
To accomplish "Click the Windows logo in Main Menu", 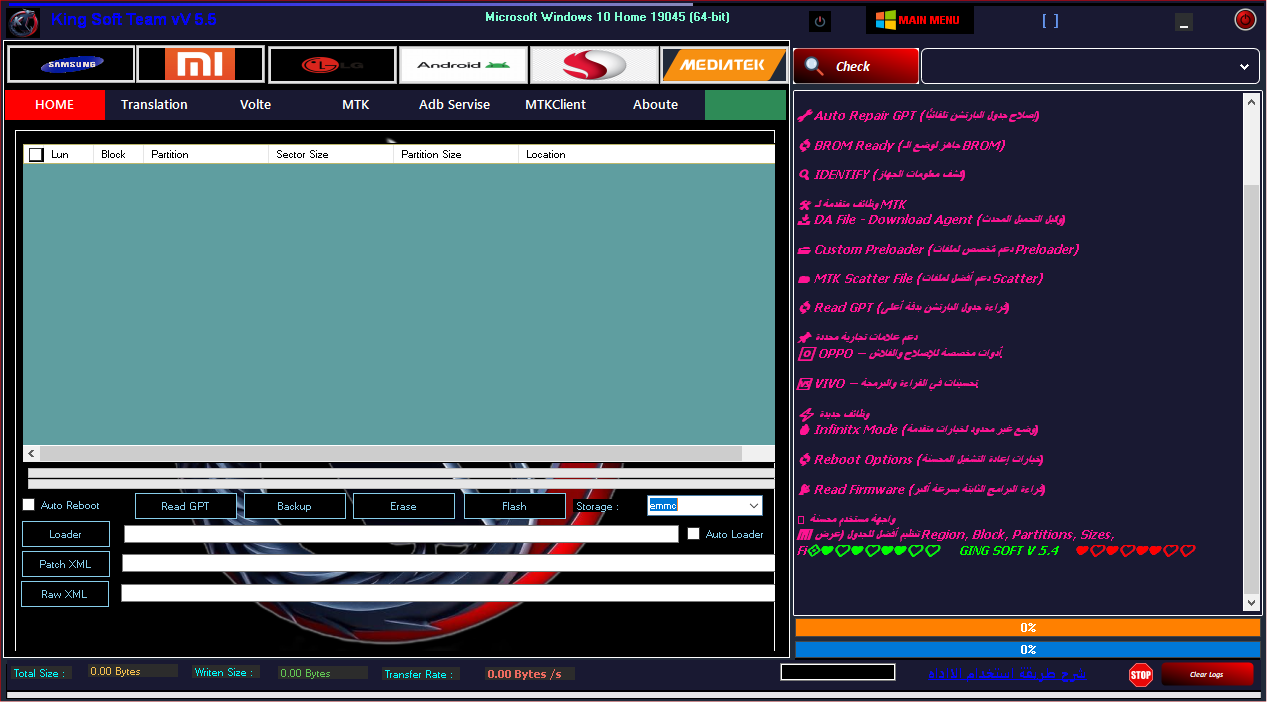I will (885, 20).
